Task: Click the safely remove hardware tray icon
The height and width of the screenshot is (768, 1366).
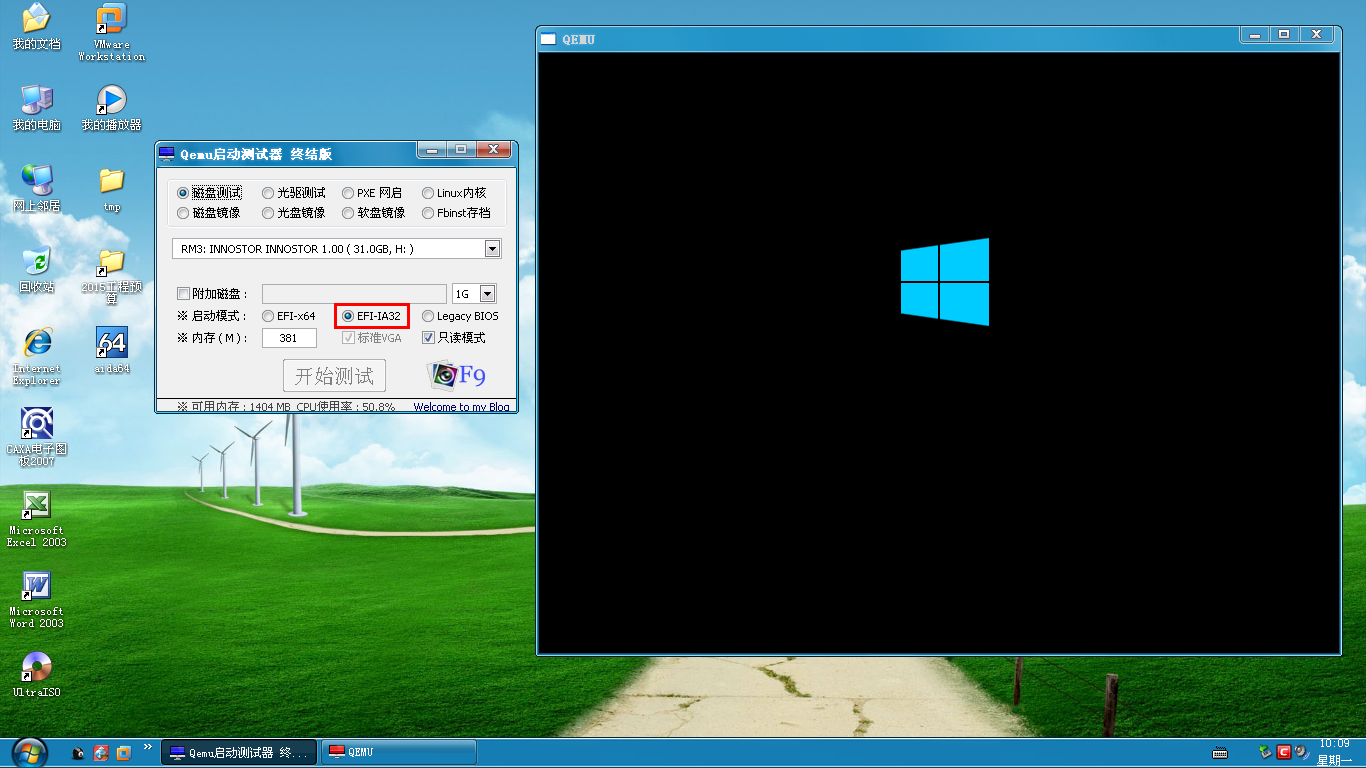Action: click(x=1265, y=752)
